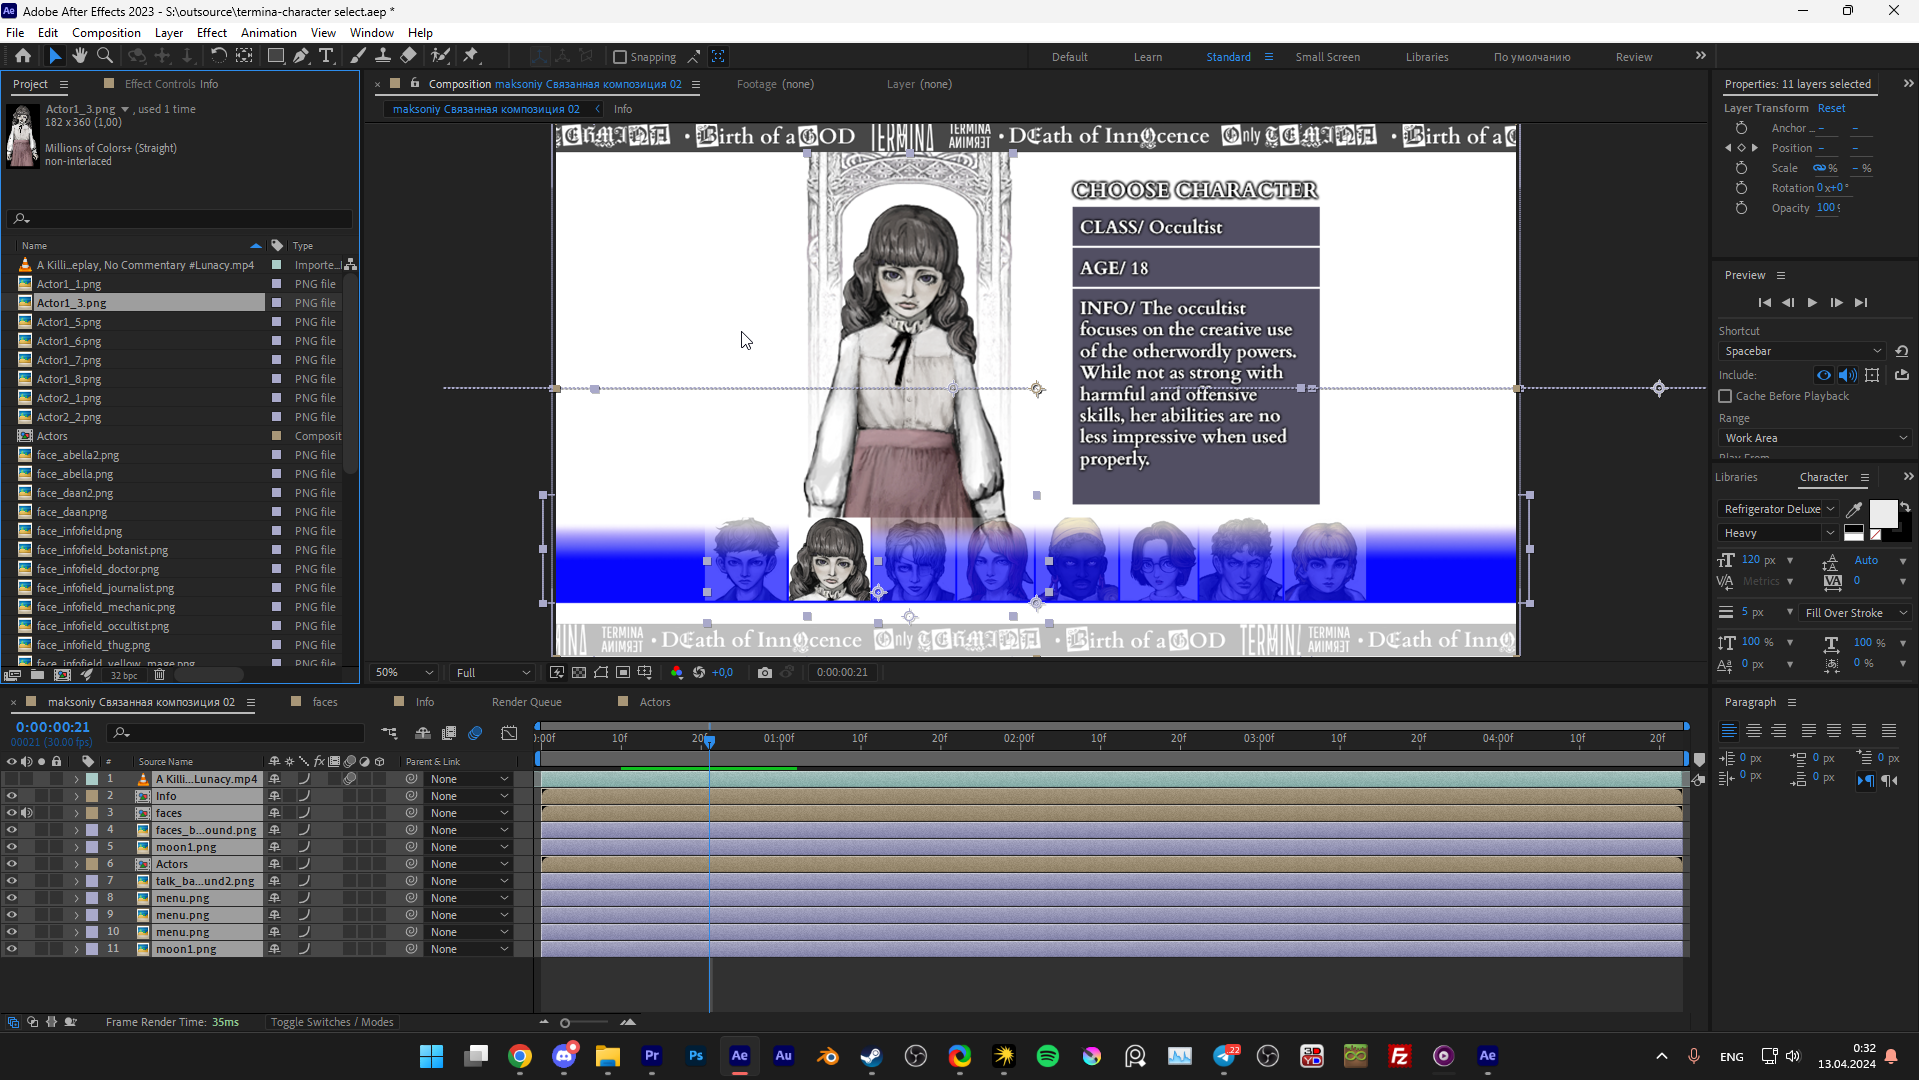The width and height of the screenshot is (1919, 1080).
Task: Open the Graph Editor icon
Action: click(509, 733)
